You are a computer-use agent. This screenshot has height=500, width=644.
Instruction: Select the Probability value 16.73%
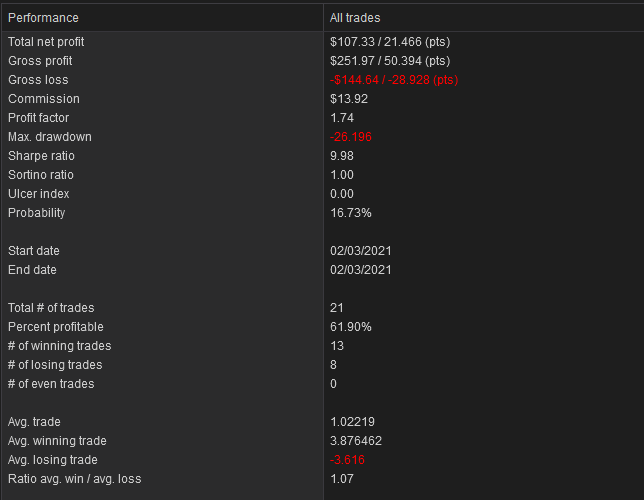[x=351, y=213]
